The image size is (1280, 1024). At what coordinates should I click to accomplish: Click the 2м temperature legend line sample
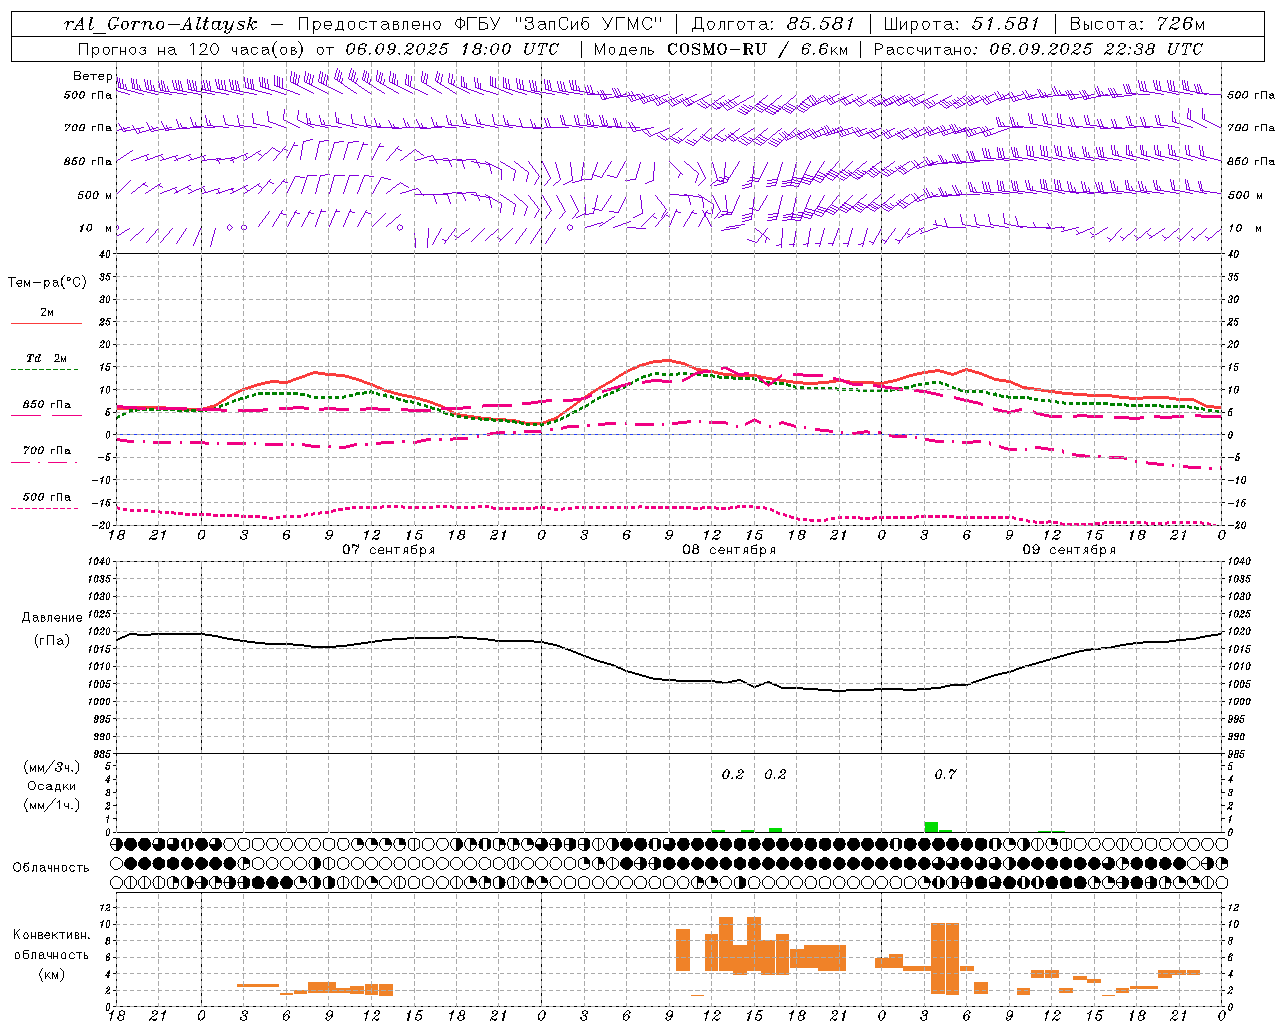(x=46, y=323)
